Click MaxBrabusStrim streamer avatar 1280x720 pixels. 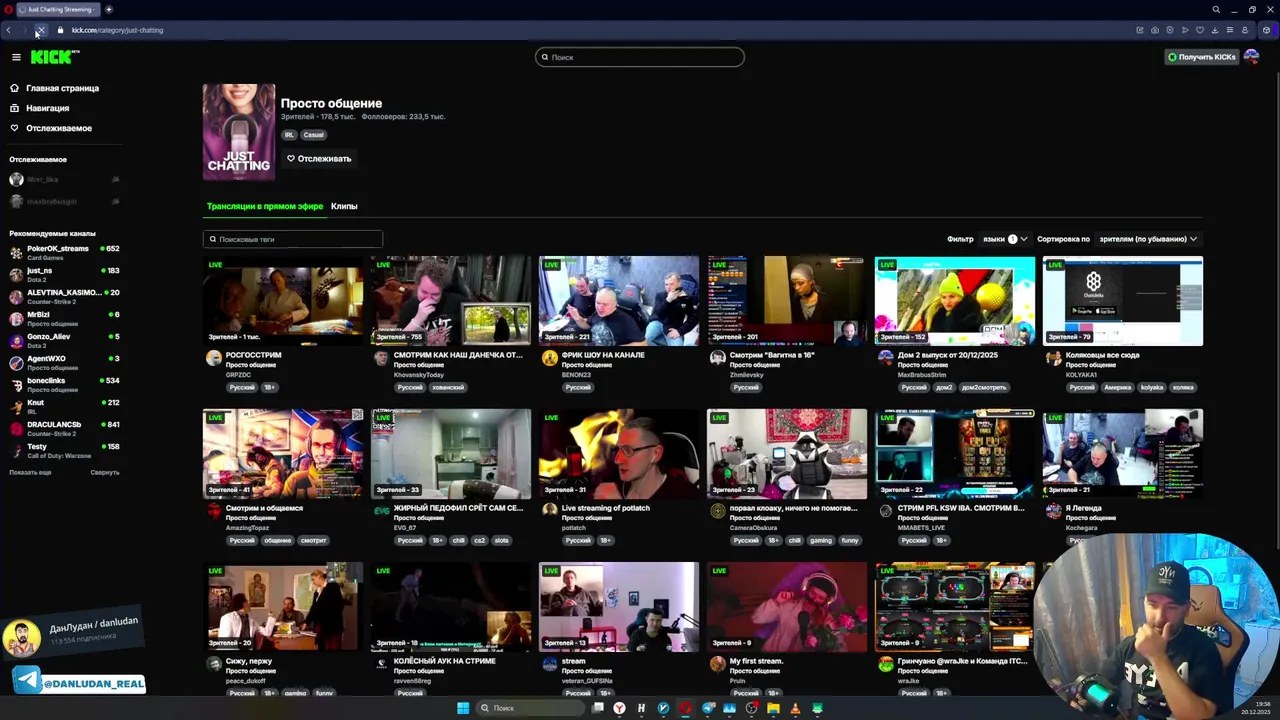pyautogui.click(x=885, y=358)
